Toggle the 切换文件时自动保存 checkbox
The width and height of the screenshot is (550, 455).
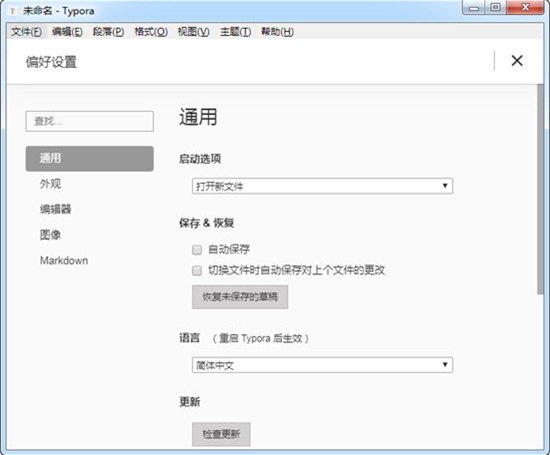click(197, 270)
